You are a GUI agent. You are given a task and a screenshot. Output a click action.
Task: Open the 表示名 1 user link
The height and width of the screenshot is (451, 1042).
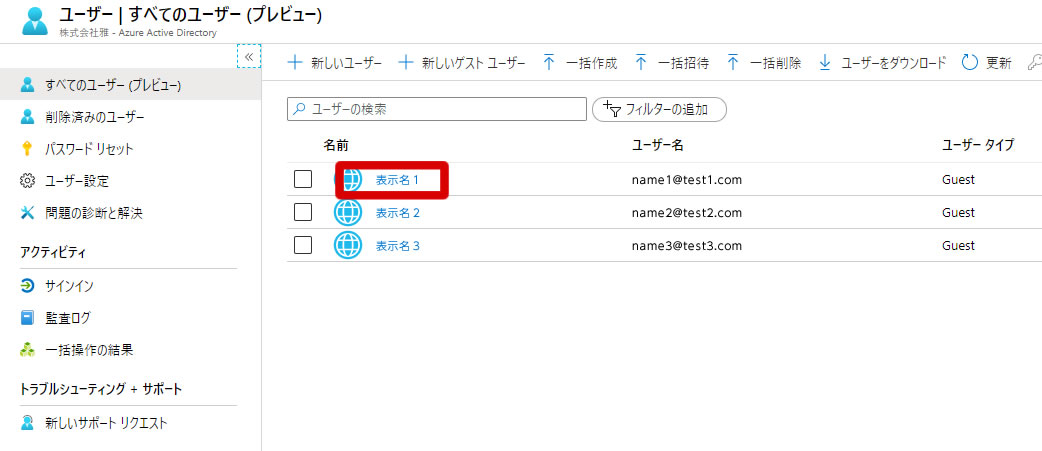[397, 180]
